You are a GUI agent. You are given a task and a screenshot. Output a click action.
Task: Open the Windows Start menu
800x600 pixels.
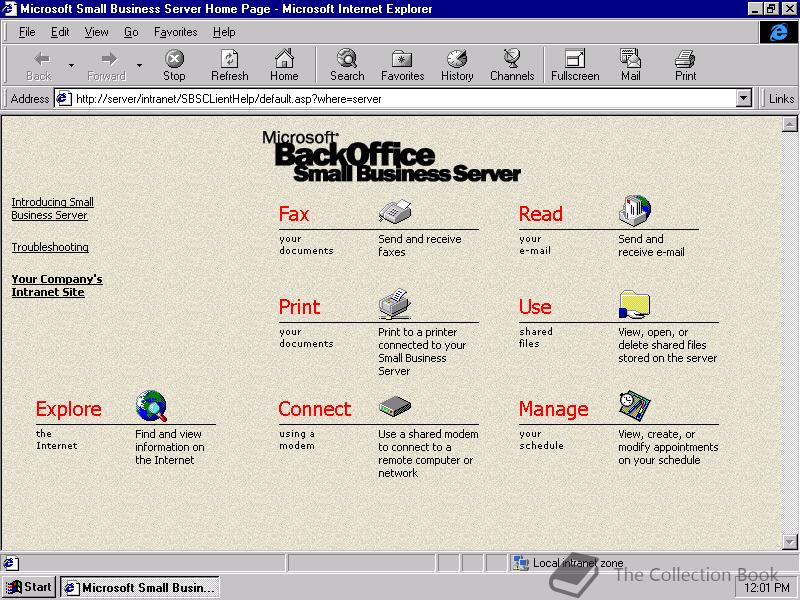coord(29,587)
